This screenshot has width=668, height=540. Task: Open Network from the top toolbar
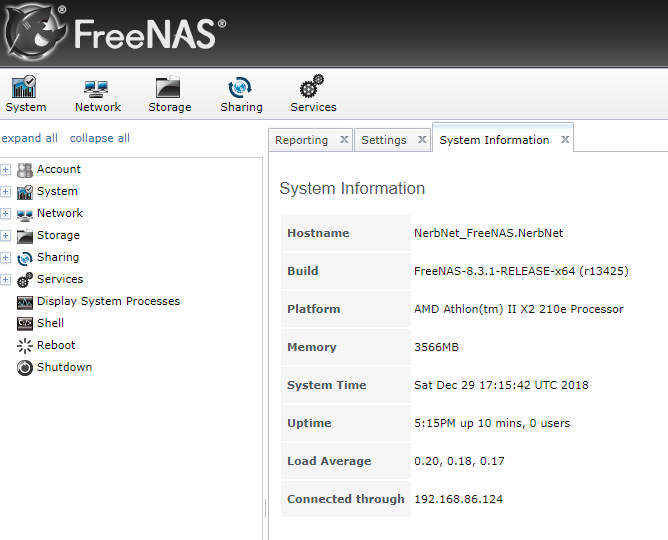[x=98, y=94]
